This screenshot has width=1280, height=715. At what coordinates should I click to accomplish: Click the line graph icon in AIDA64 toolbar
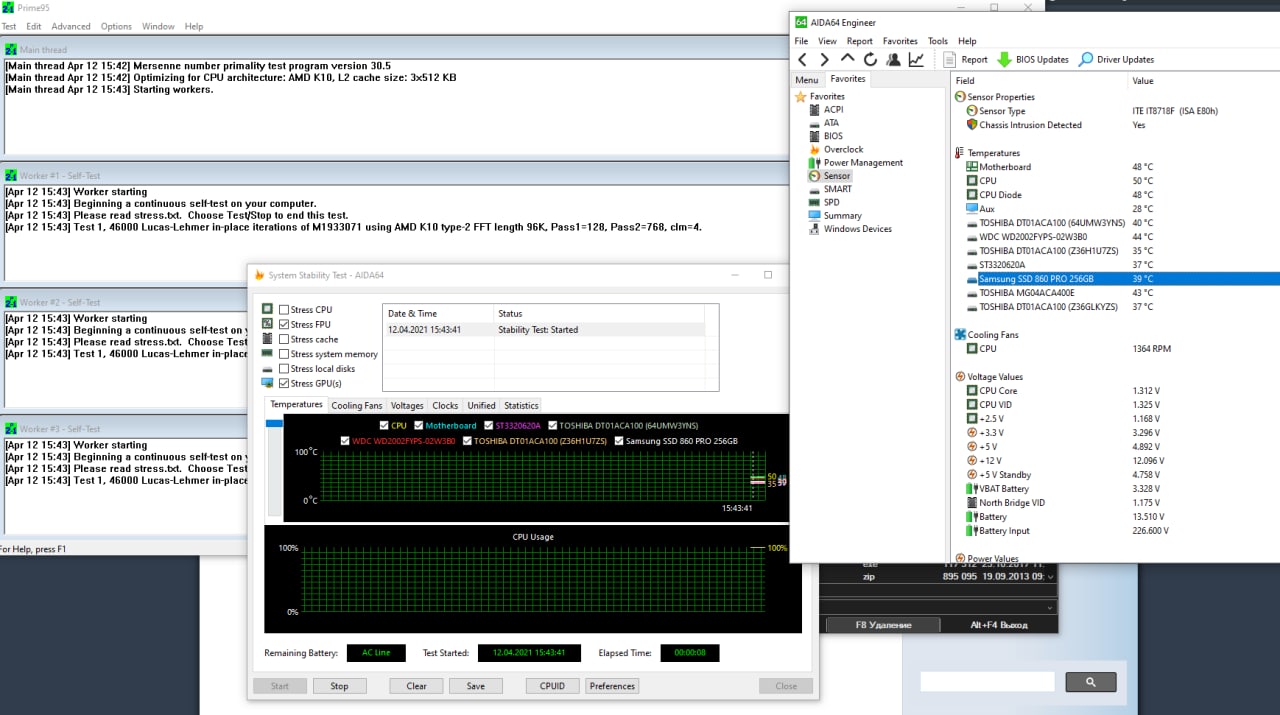pyautogui.click(x=916, y=59)
